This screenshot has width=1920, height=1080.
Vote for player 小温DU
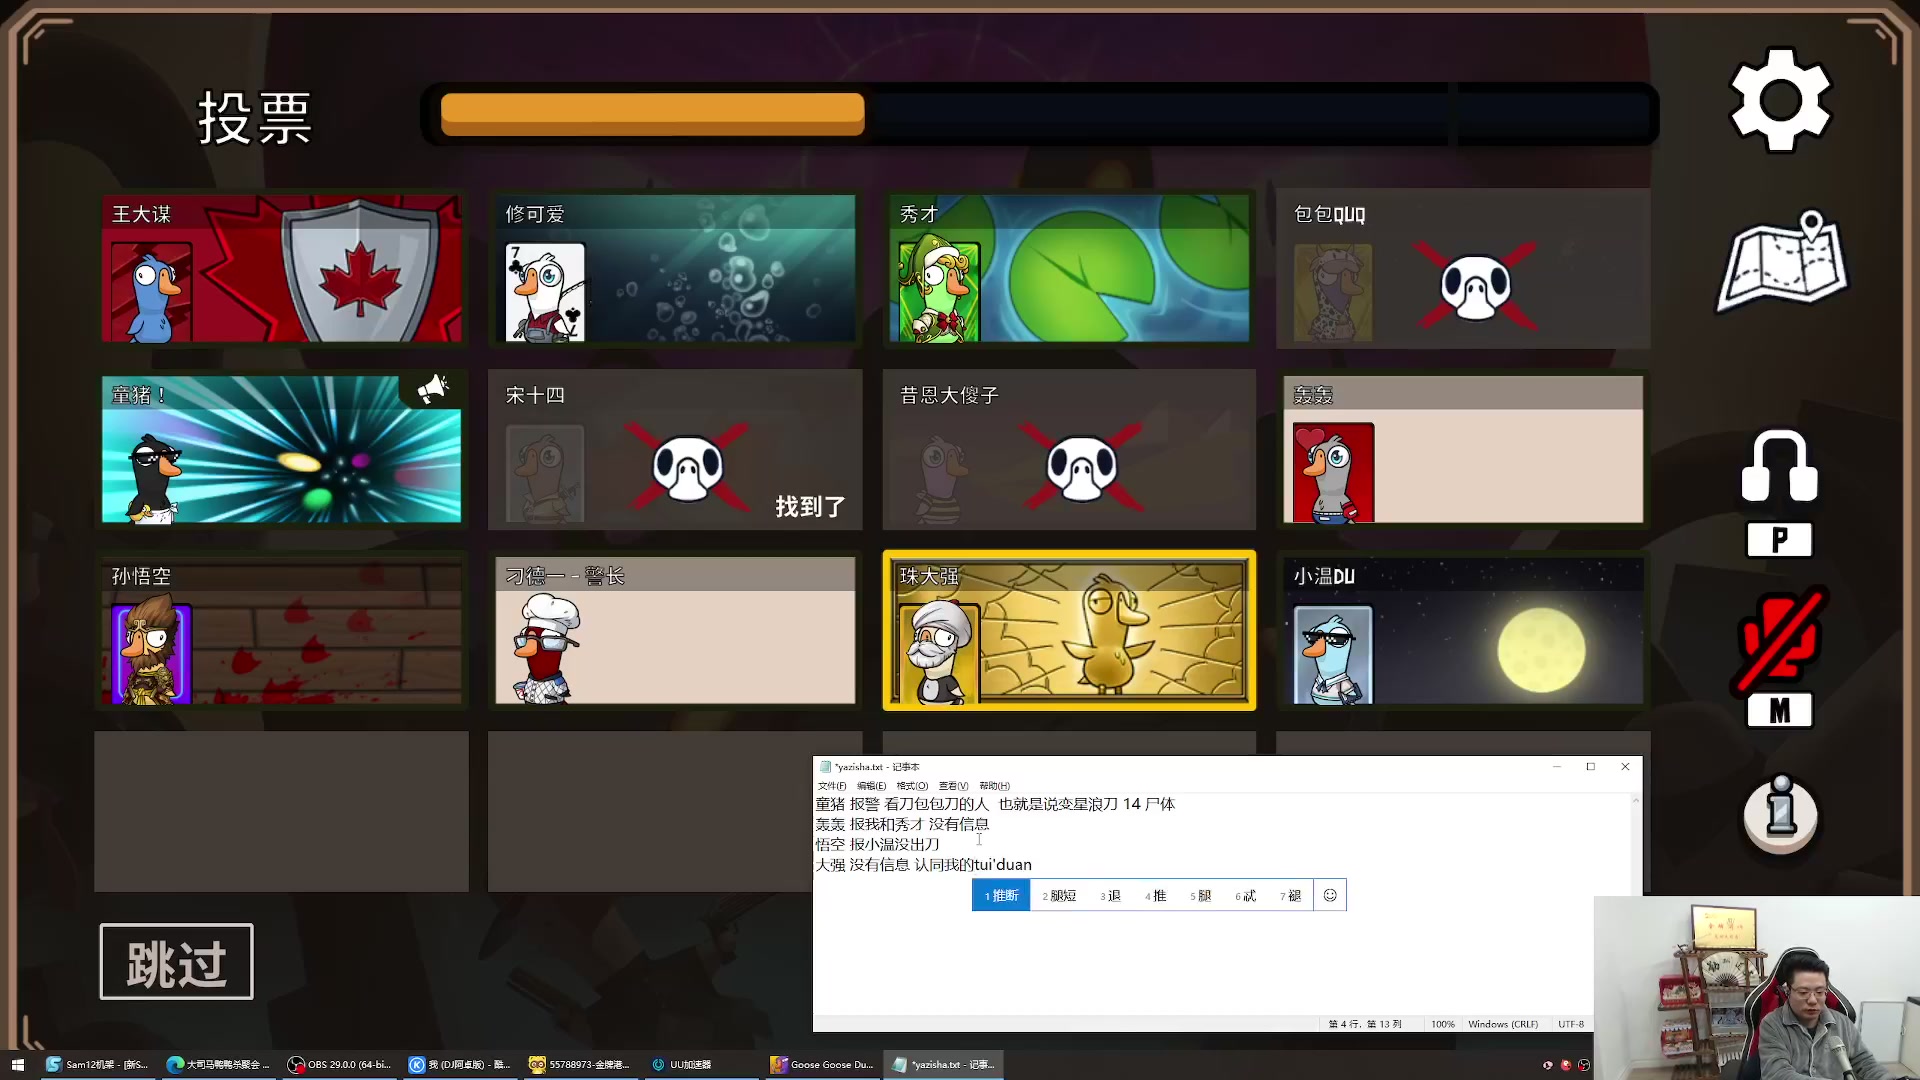[1463, 630]
